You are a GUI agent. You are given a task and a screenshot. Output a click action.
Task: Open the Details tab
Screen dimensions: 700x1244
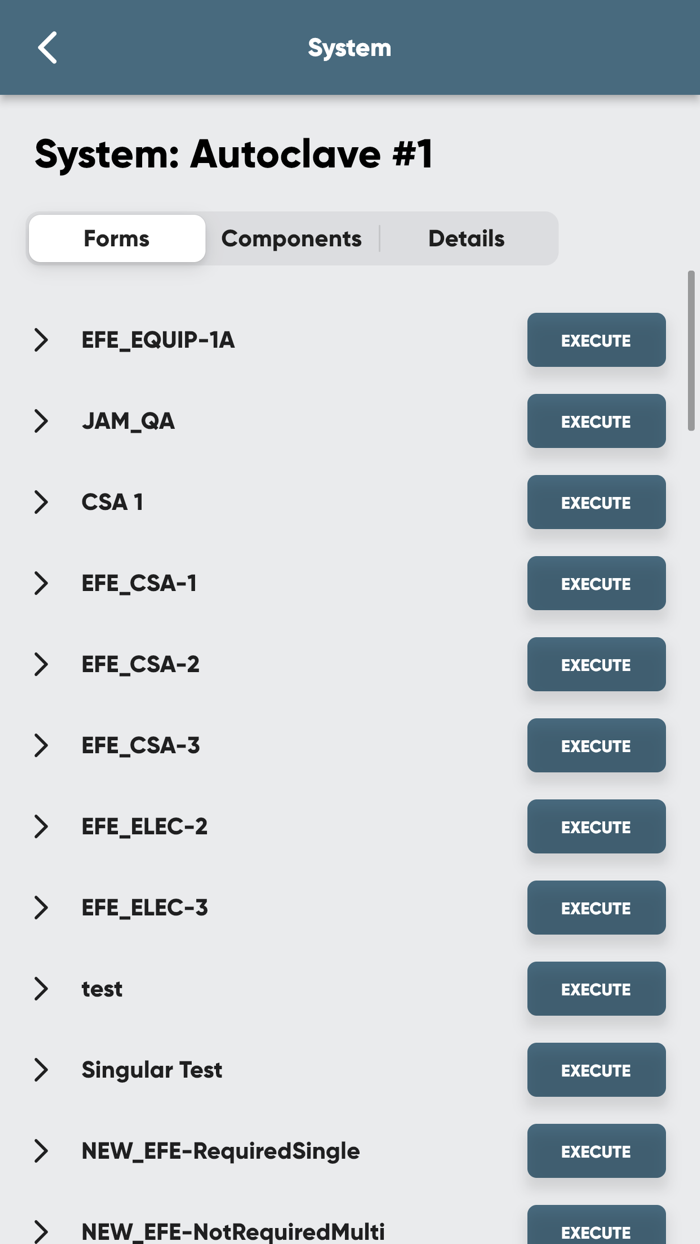[x=466, y=238]
